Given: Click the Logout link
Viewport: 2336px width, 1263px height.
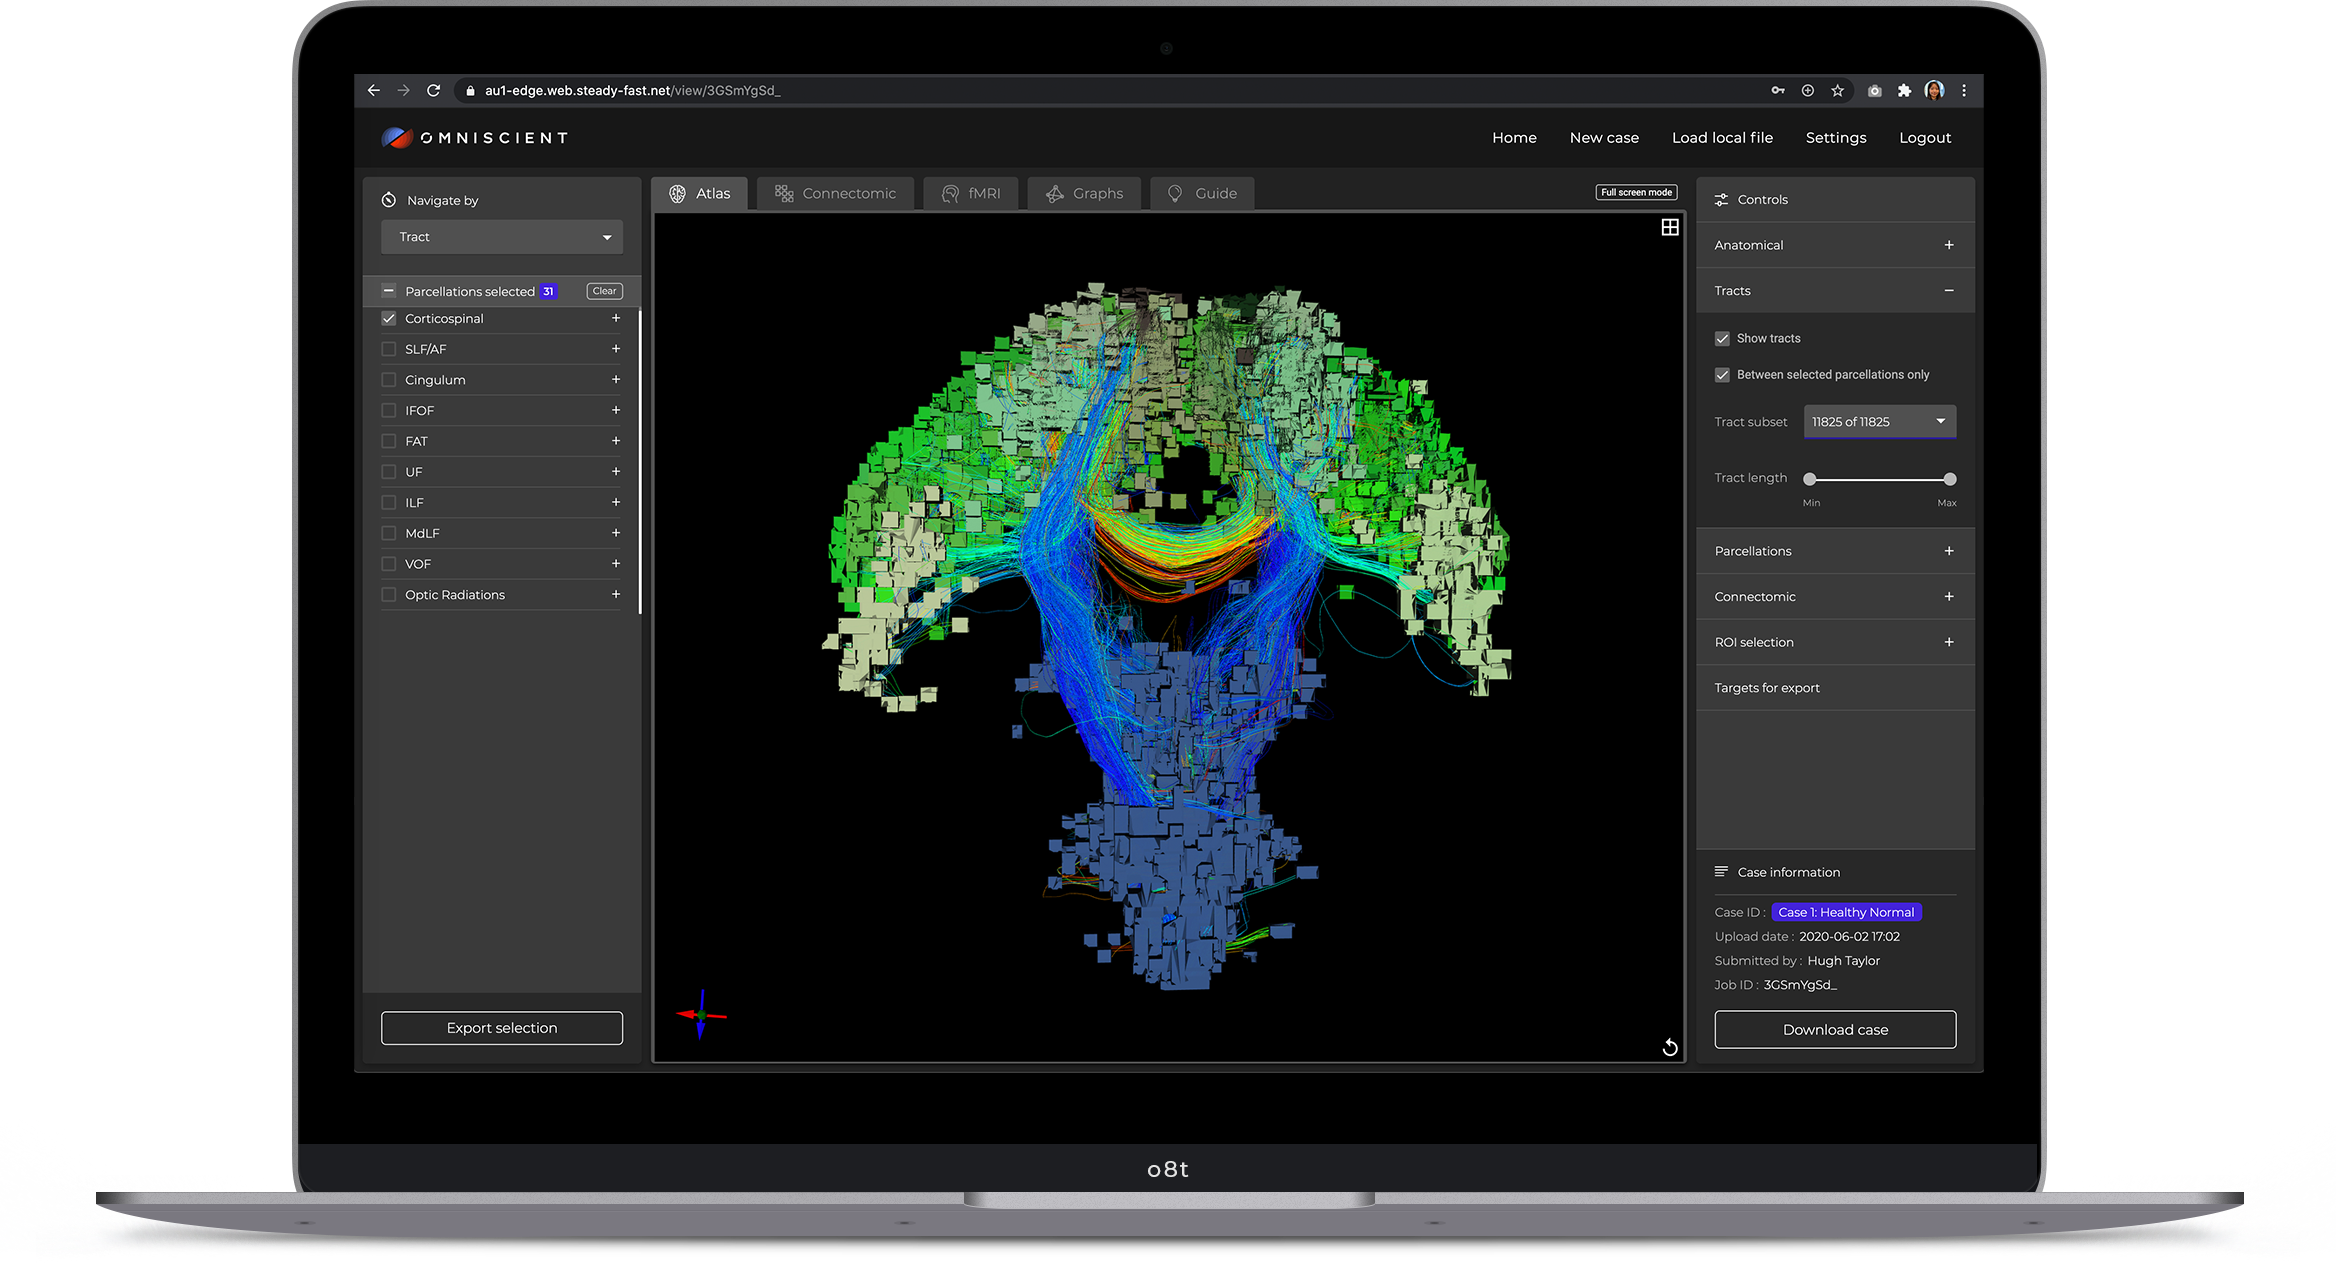Looking at the screenshot, I should point(1925,138).
